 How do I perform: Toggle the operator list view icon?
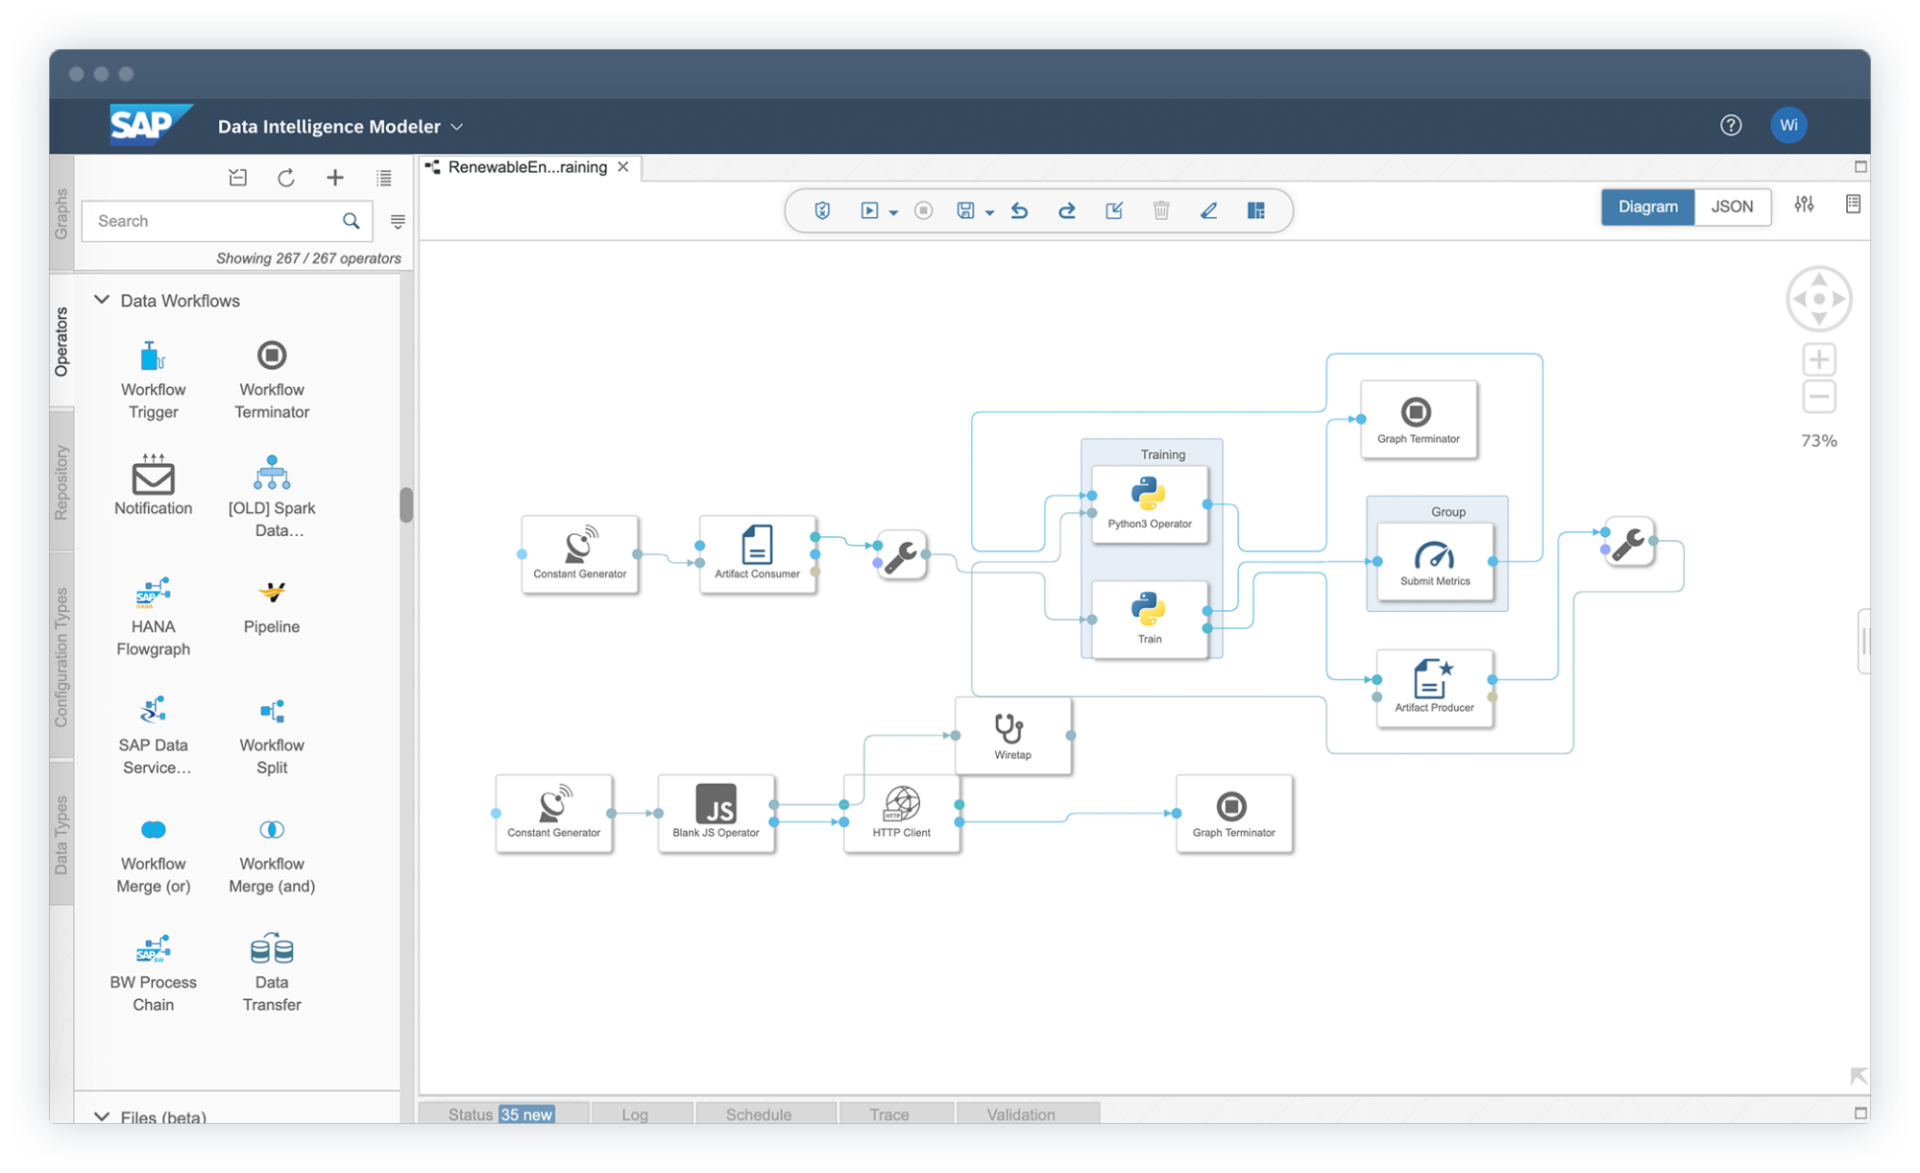click(x=384, y=178)
